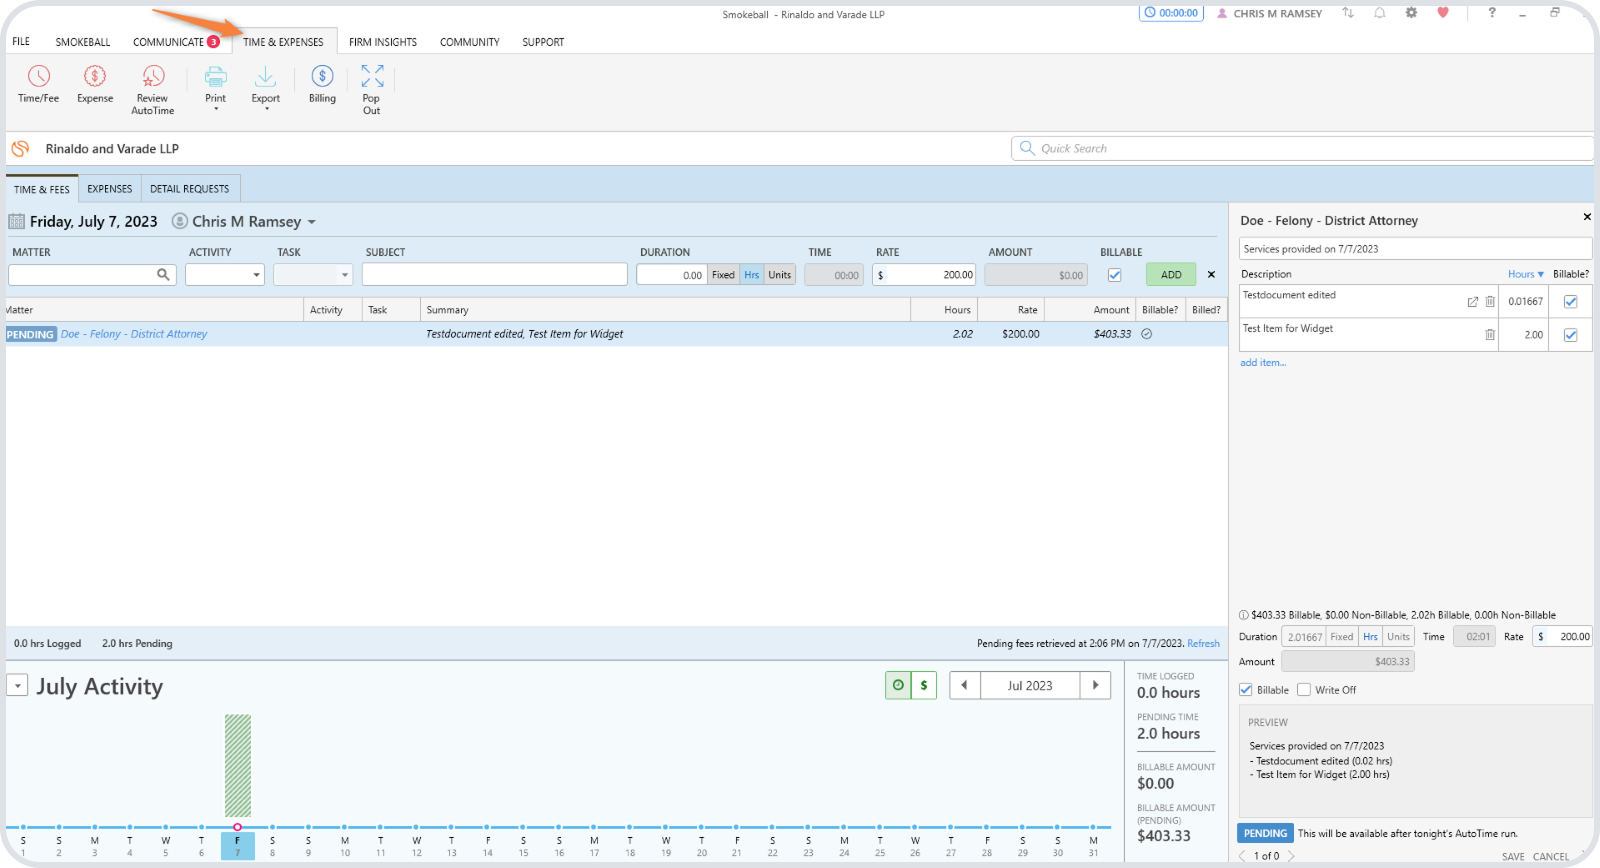Open the Time/Fee entry tool
This screenshot has width=1600, height=868.
(x=38, y=84)
